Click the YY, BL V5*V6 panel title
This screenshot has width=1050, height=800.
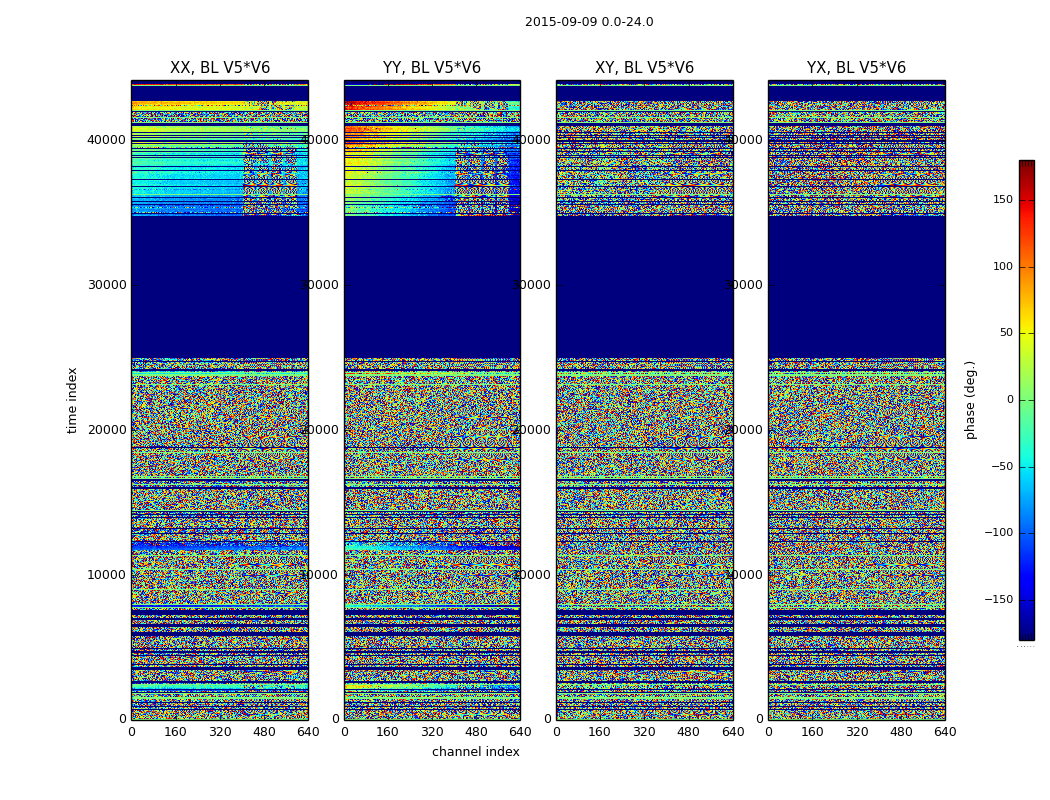pos(432,68)
